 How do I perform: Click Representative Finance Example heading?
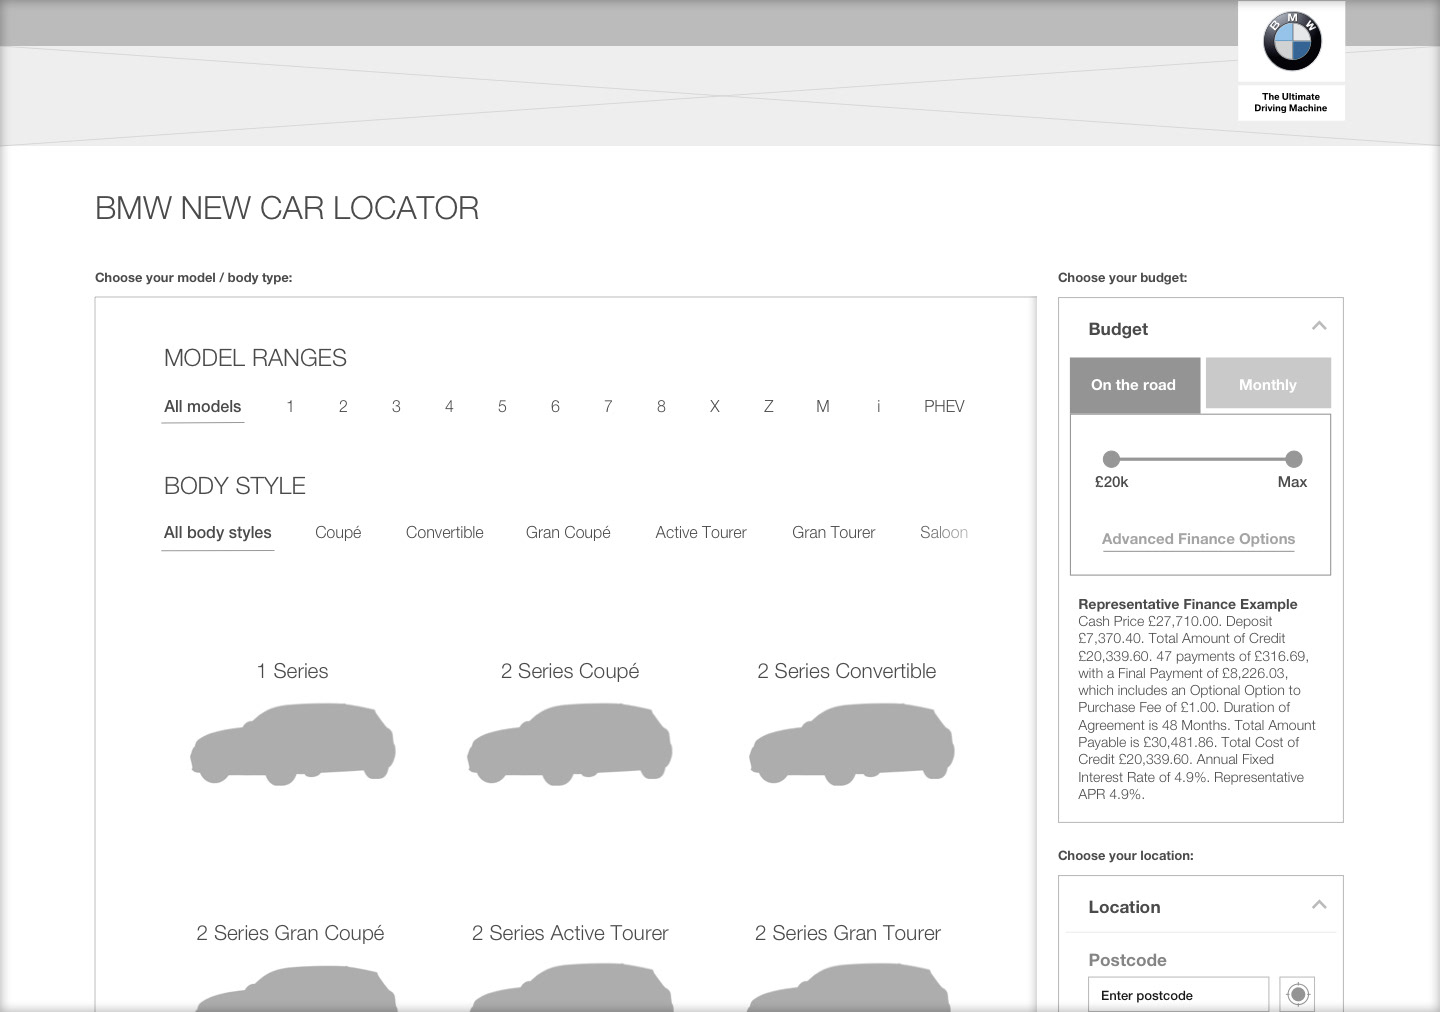coord(1188,604)
